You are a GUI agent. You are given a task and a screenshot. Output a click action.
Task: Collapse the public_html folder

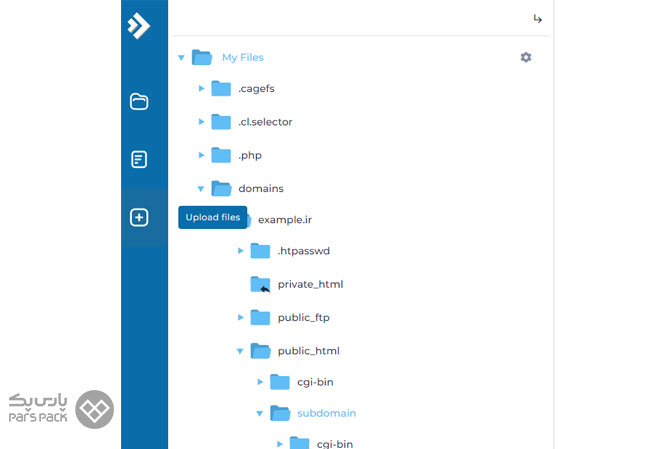pyautogui.click(x=240, y=351)
